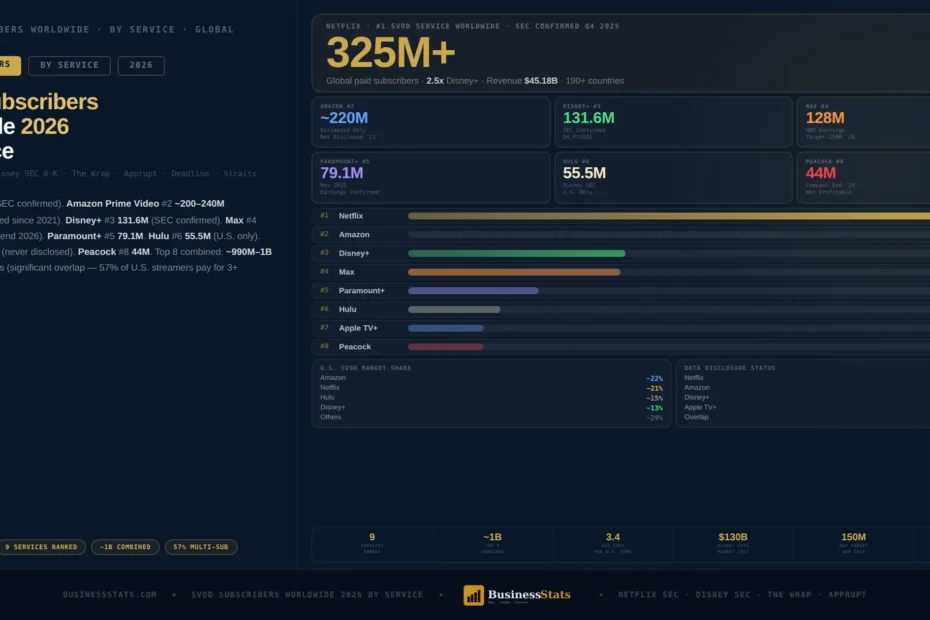Select the Amazon label in ranking row #2
This screenshot has width=930, height=620.
click(354, 234)
